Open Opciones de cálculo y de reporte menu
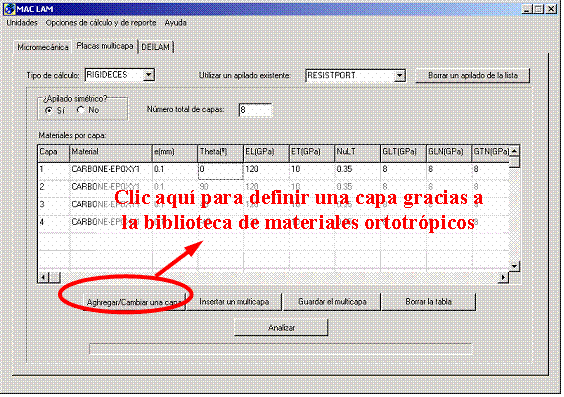The height and width of the screenshot is (397, 564). click(101, 23)
